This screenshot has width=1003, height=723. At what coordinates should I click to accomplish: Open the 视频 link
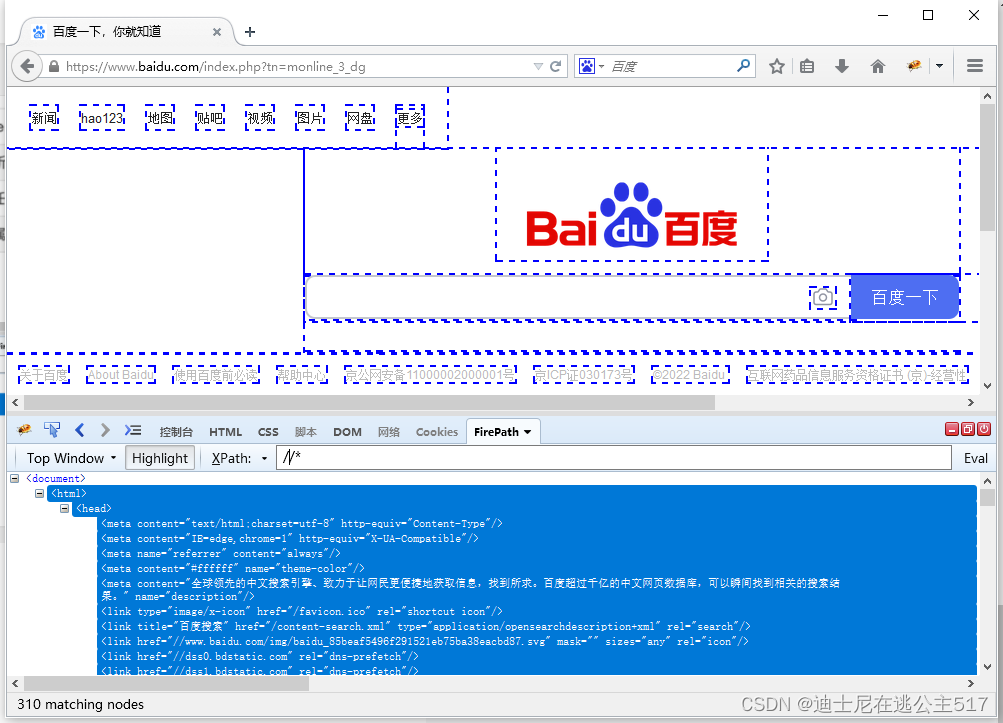click(x=260, y=118)
